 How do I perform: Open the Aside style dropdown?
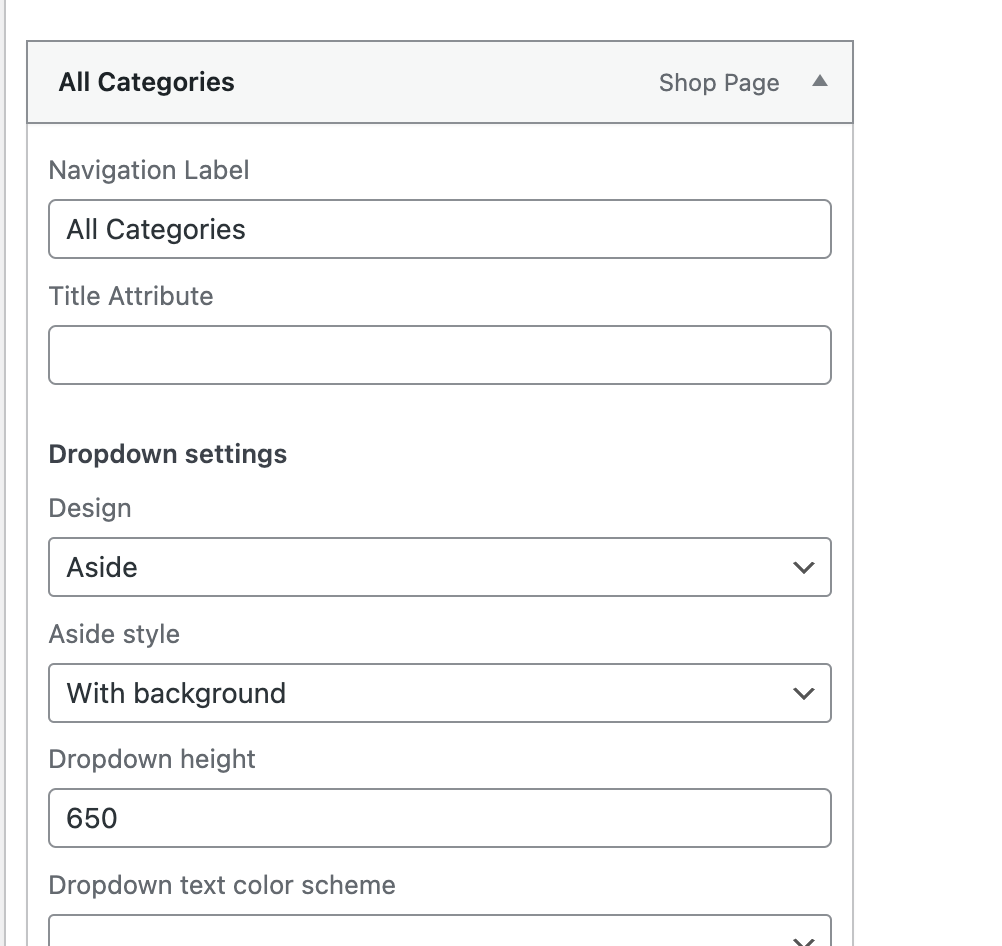[439, 693]
